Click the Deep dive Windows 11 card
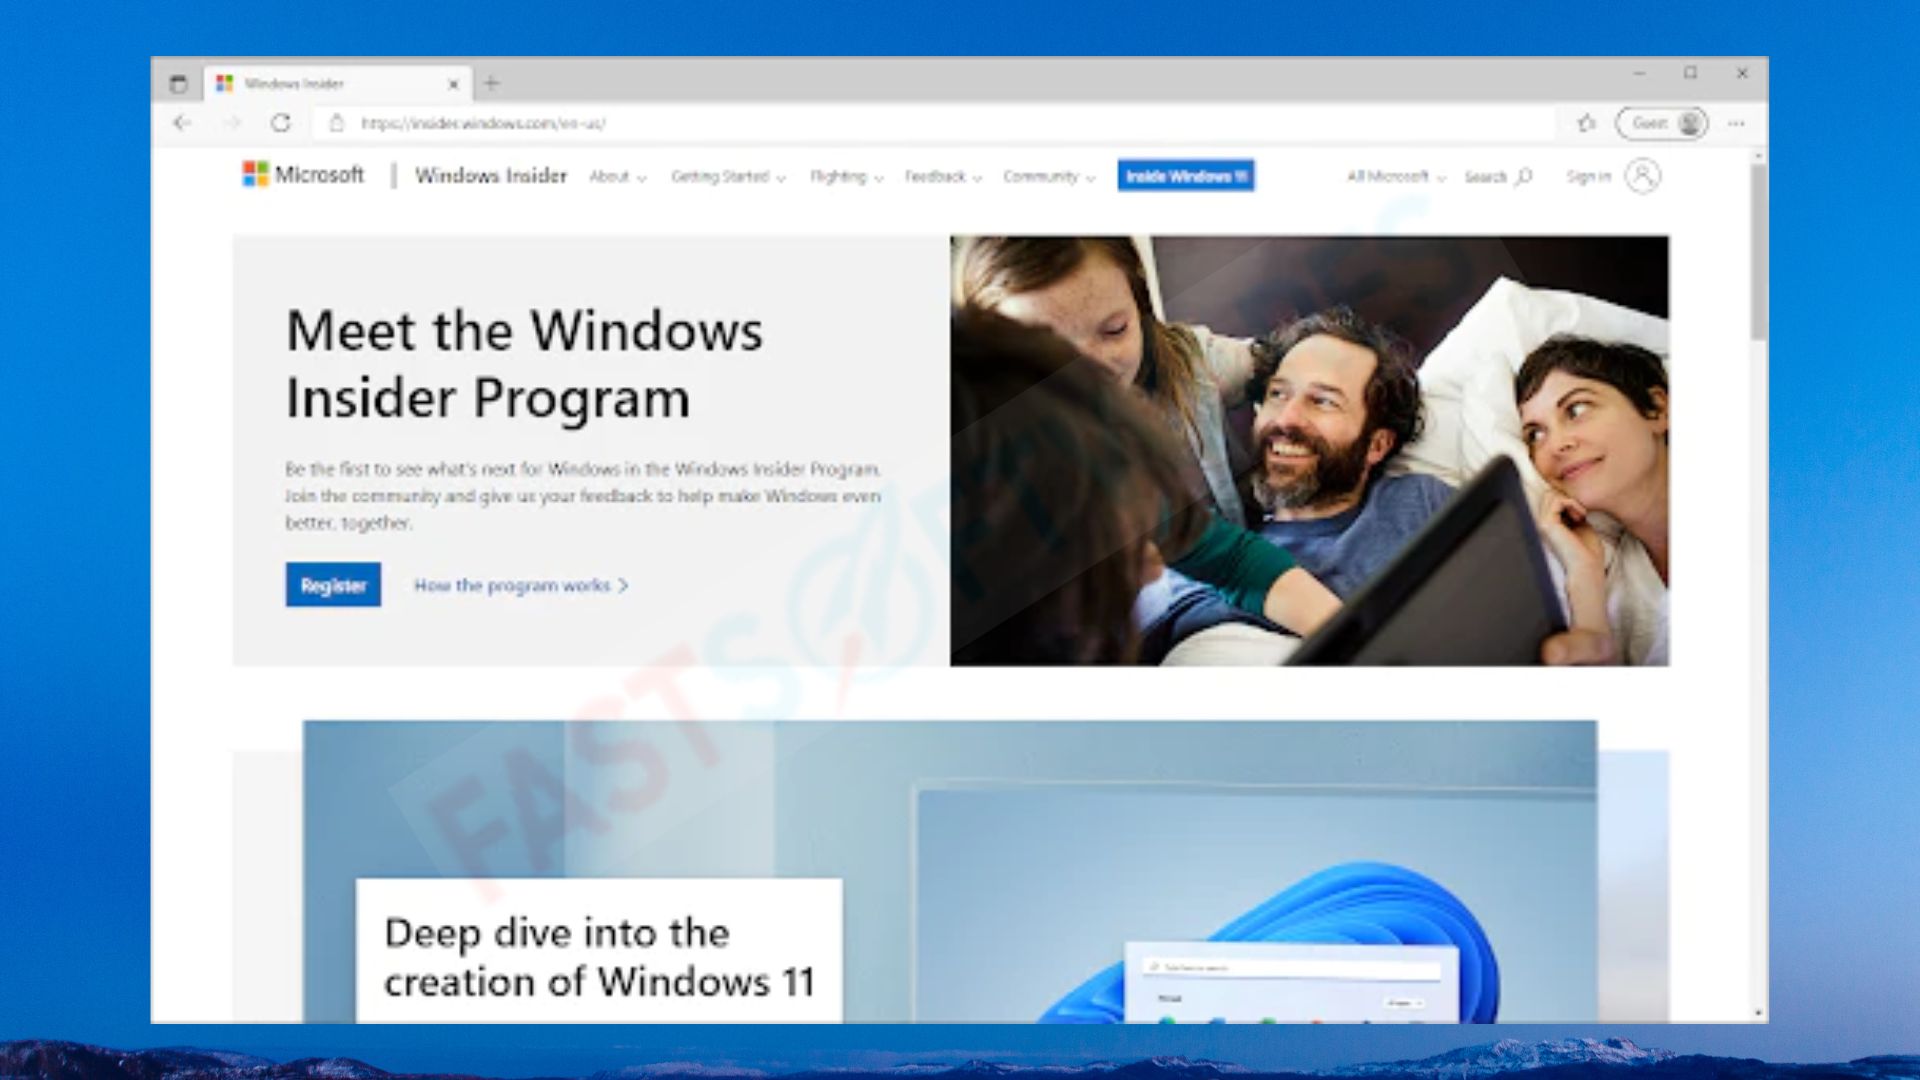 (x=599, y=951)
